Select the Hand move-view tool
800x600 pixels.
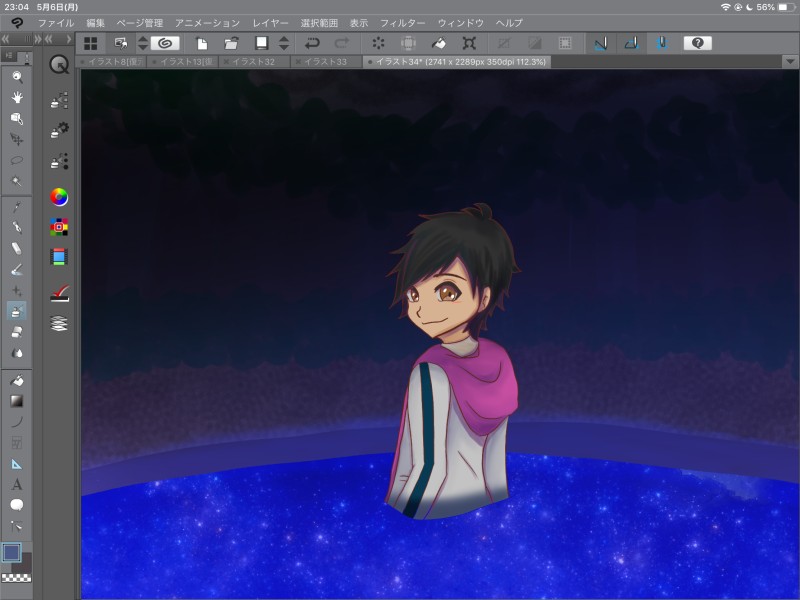pos(17,97)
